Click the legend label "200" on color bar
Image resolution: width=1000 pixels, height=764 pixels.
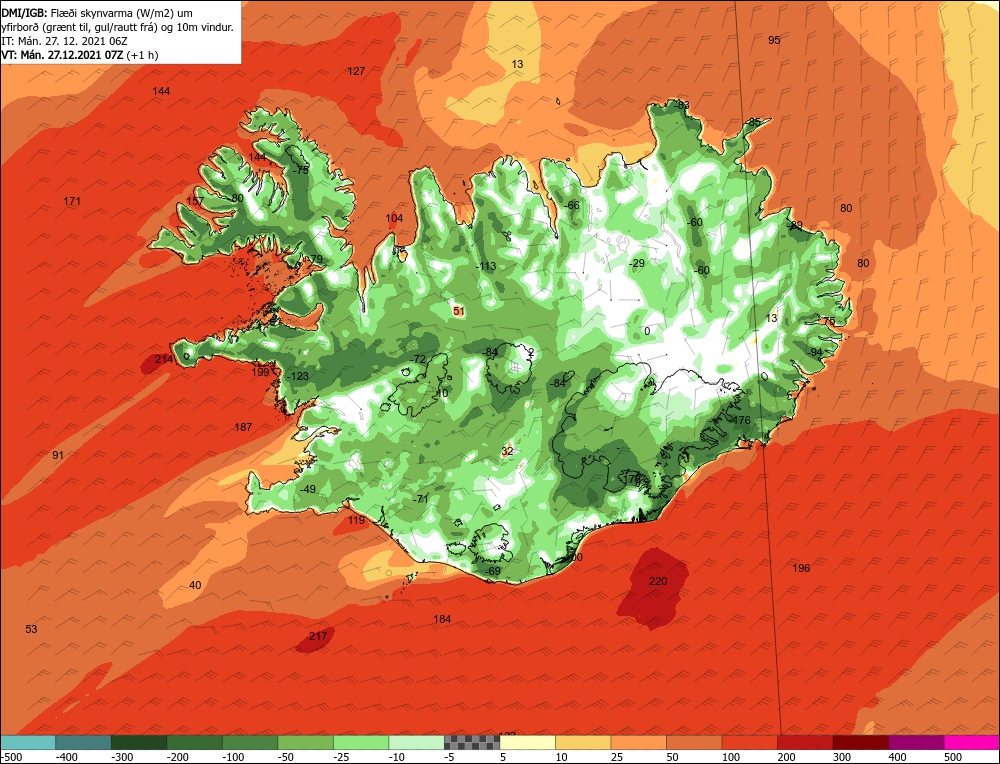coord(786,757)
